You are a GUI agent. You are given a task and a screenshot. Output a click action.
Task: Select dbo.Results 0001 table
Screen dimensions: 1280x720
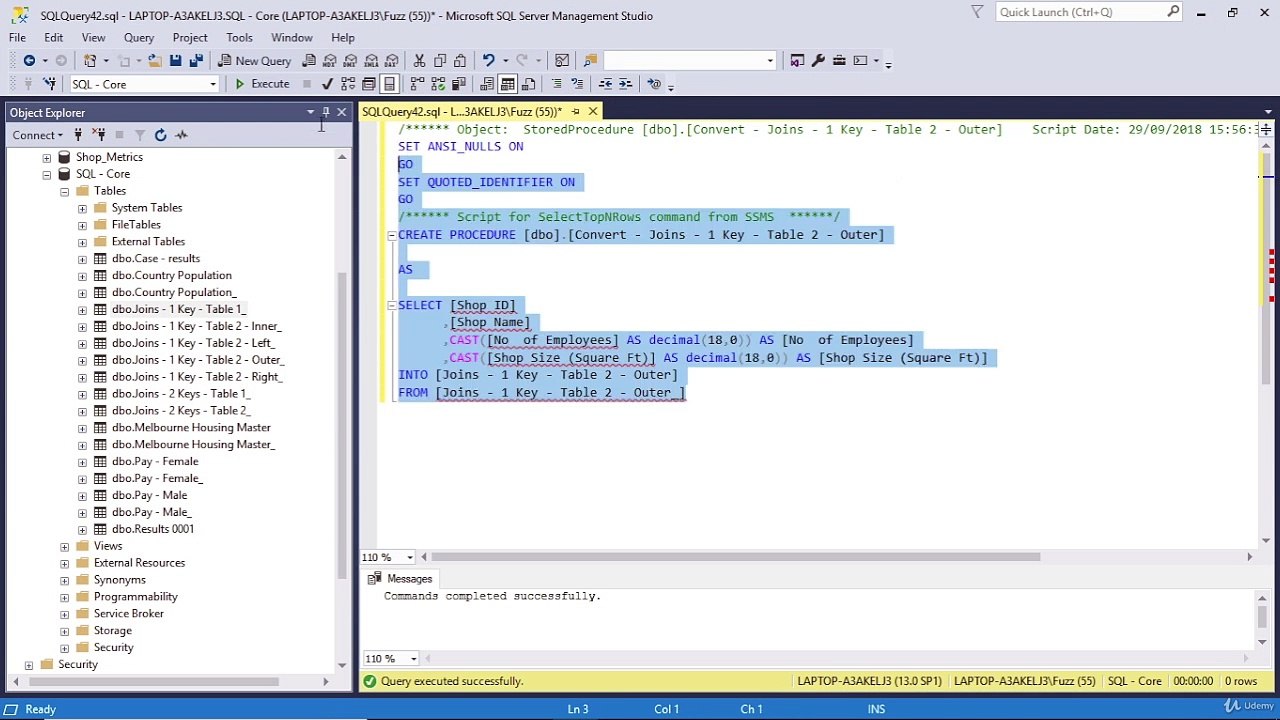click(x=153, y=529)
